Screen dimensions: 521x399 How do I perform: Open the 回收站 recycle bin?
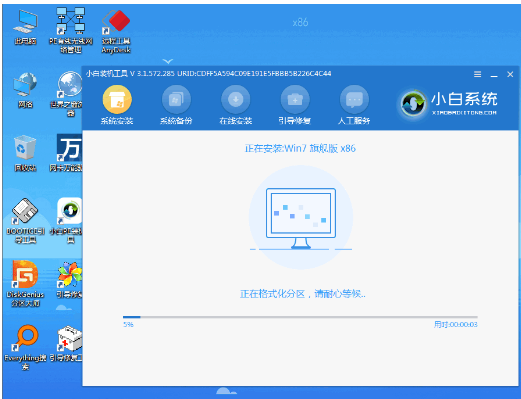tap(25, 154)
